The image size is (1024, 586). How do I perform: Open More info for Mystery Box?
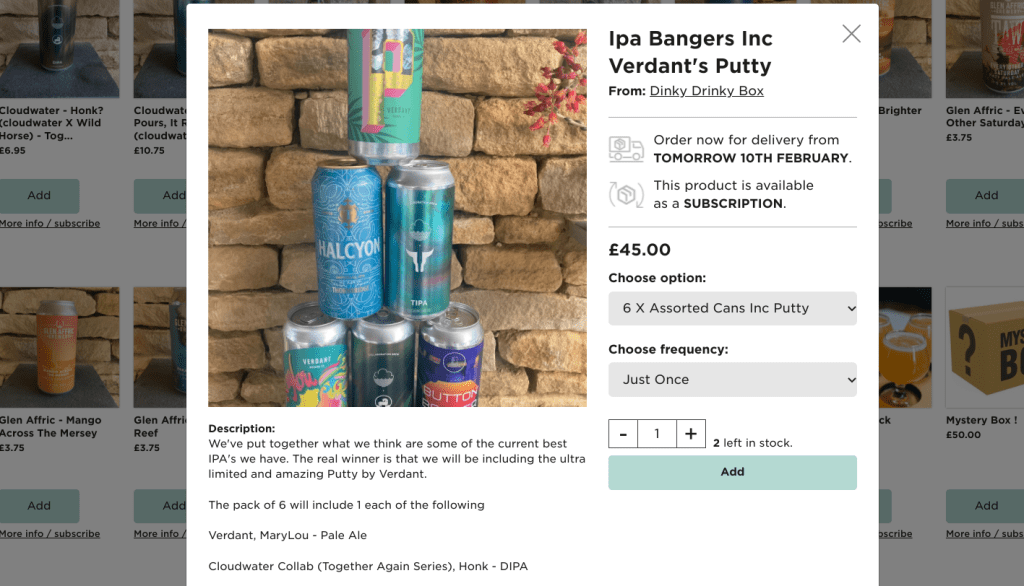click(x=985, y=534)
